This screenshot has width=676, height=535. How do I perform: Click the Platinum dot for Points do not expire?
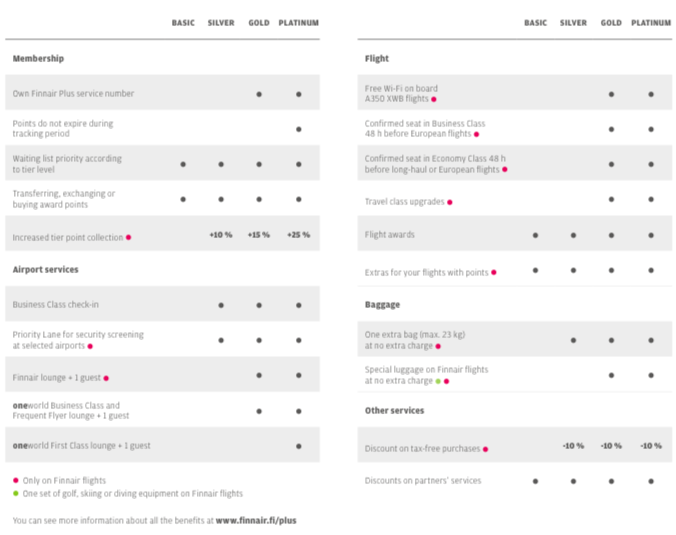(x=298, y=129)
